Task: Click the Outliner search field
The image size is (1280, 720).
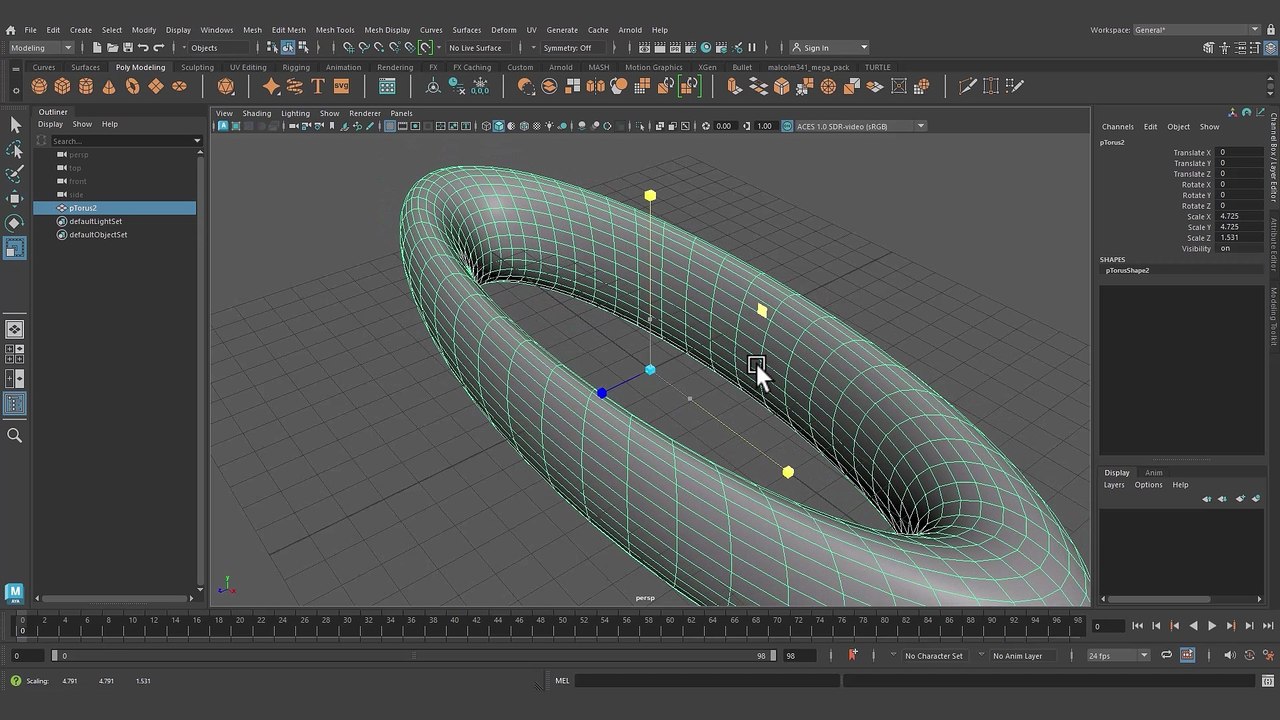Action: (x=120, y=141)
